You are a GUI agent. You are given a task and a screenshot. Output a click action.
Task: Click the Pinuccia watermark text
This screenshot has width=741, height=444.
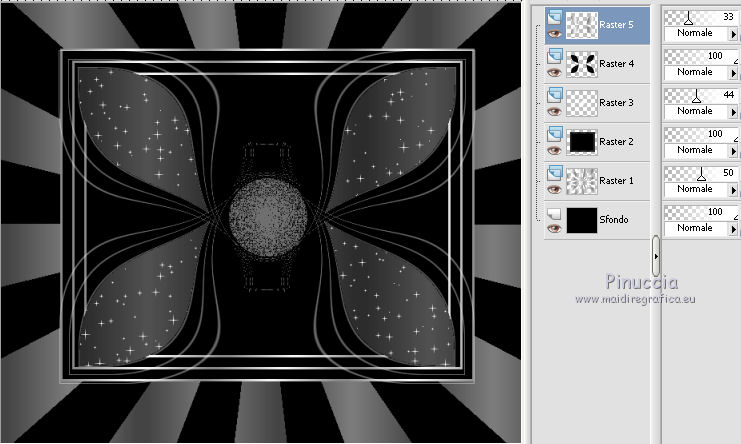tap(640, 282)
